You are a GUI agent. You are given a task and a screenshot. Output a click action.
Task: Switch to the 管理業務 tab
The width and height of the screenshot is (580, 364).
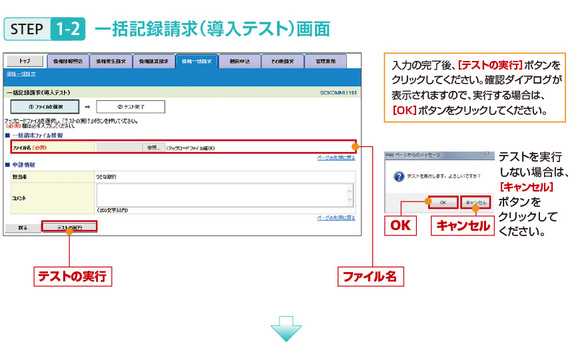pyautogui.click(x=326, y=61)
